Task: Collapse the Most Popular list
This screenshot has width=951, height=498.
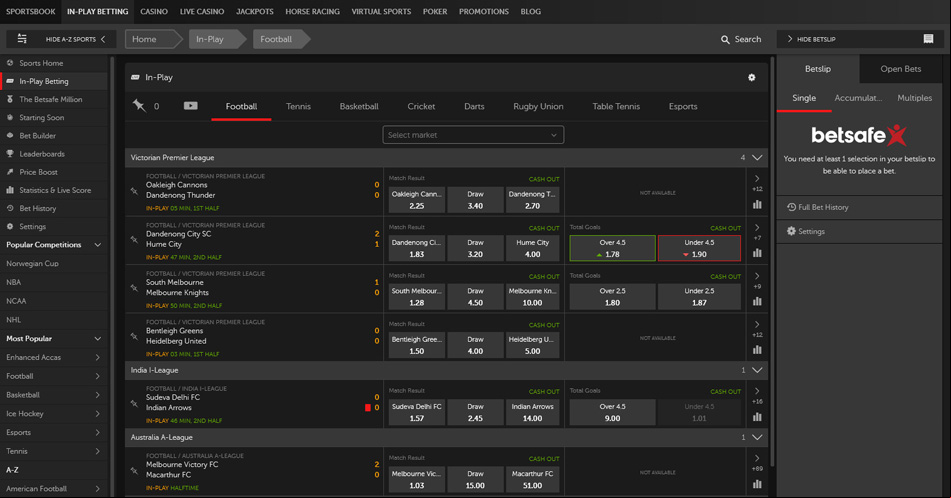Action: tap(98, 339)
